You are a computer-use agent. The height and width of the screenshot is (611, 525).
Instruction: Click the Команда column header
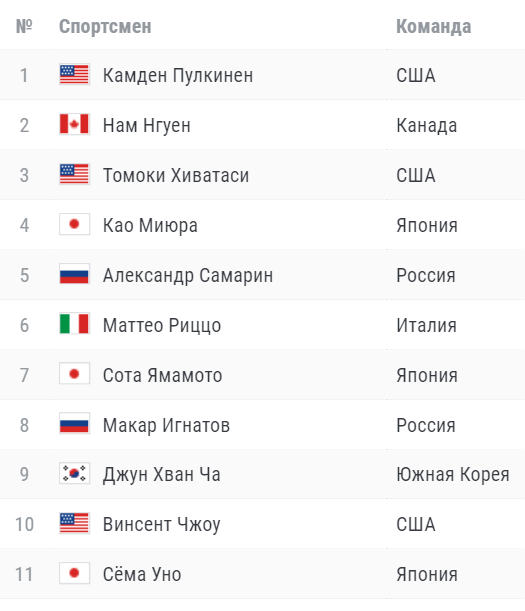click(434, 26)
